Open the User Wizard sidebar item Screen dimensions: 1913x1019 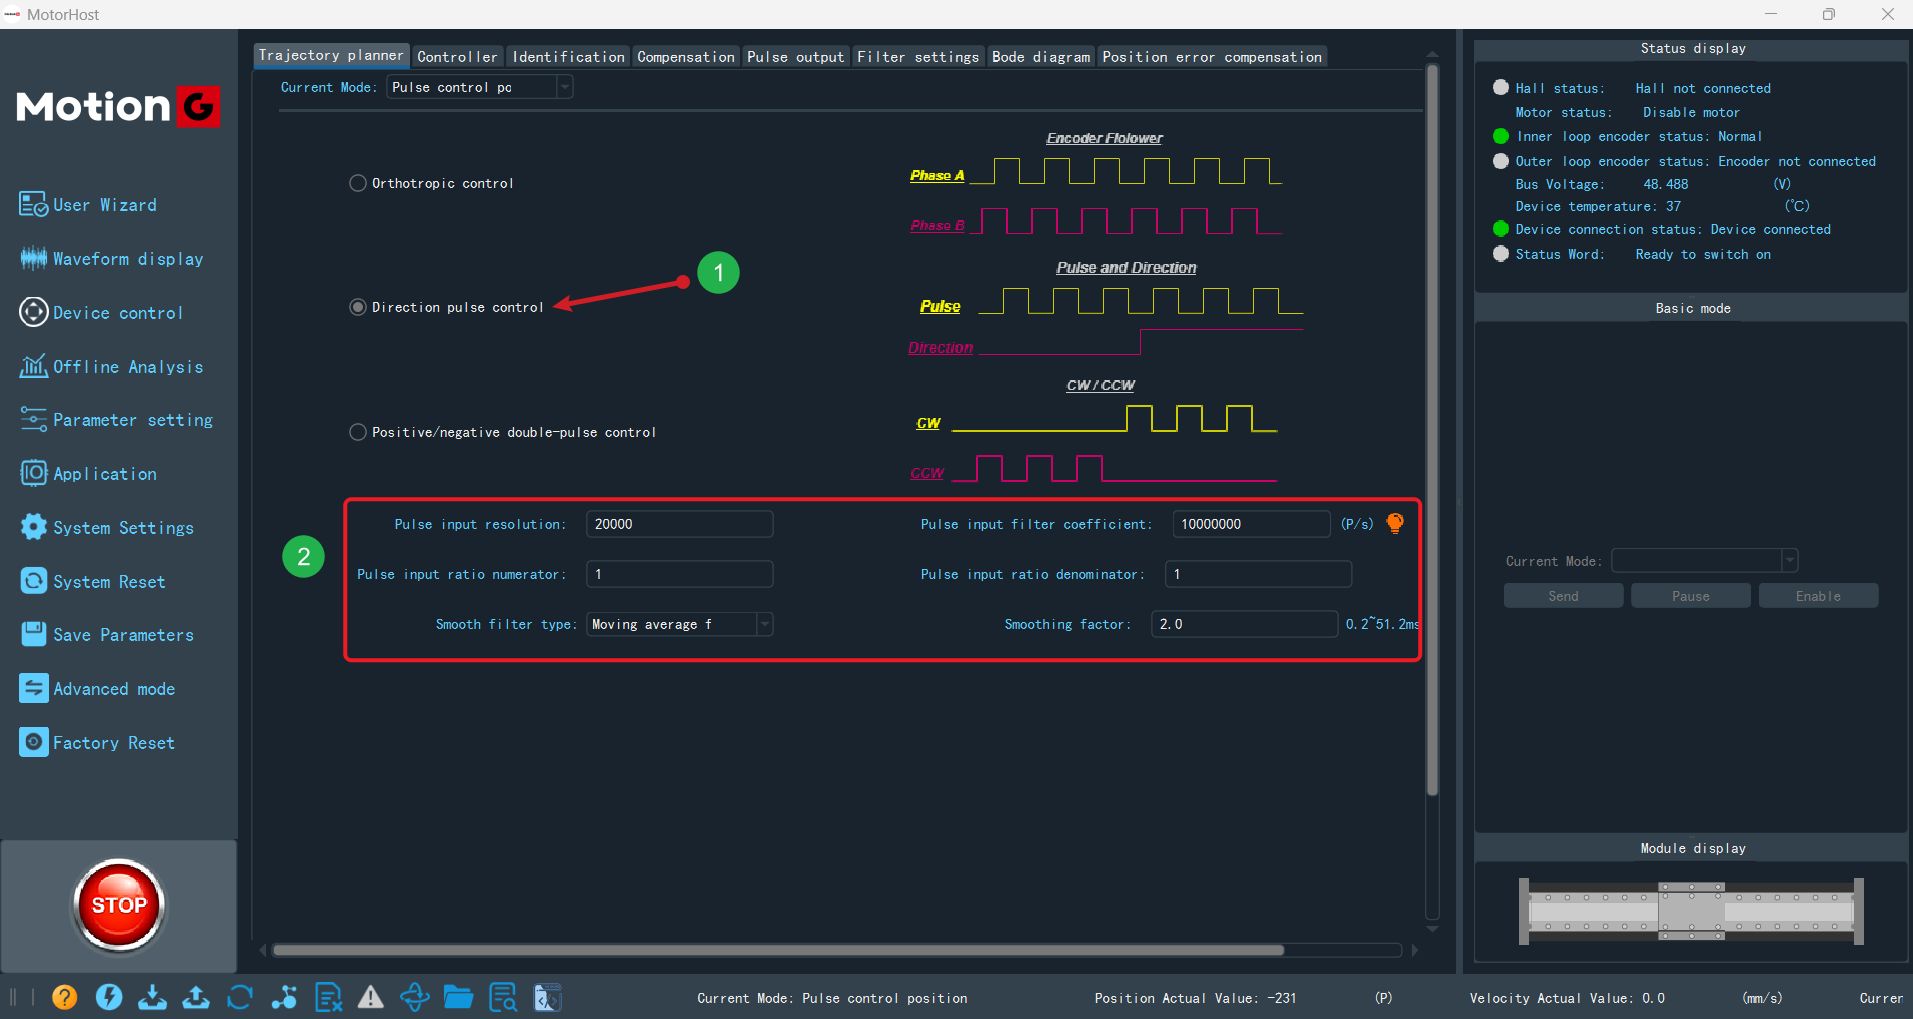click(88, 205)
